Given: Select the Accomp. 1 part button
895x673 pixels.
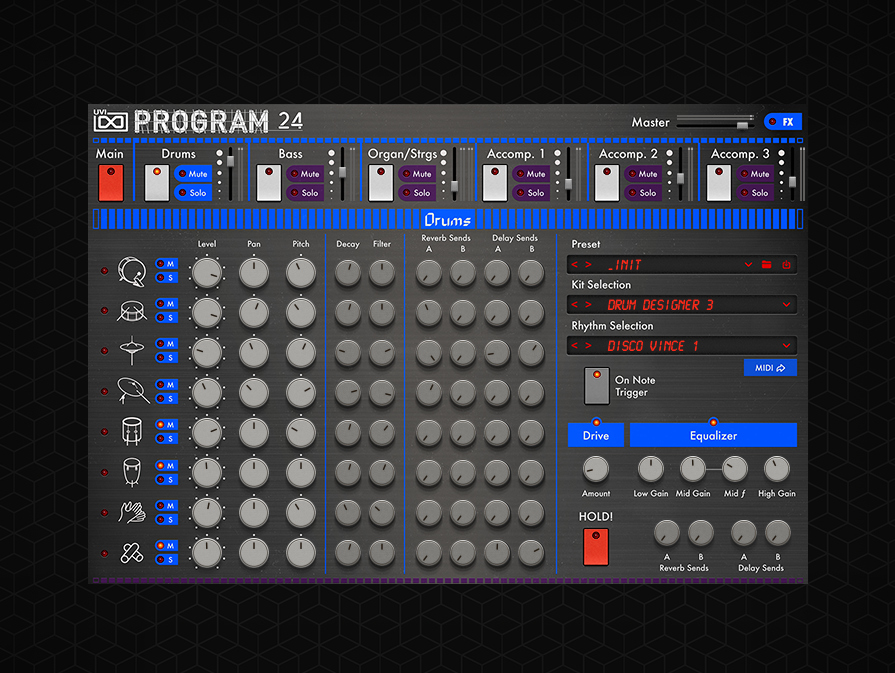Looking at the screenshot, I should (495, 183).
